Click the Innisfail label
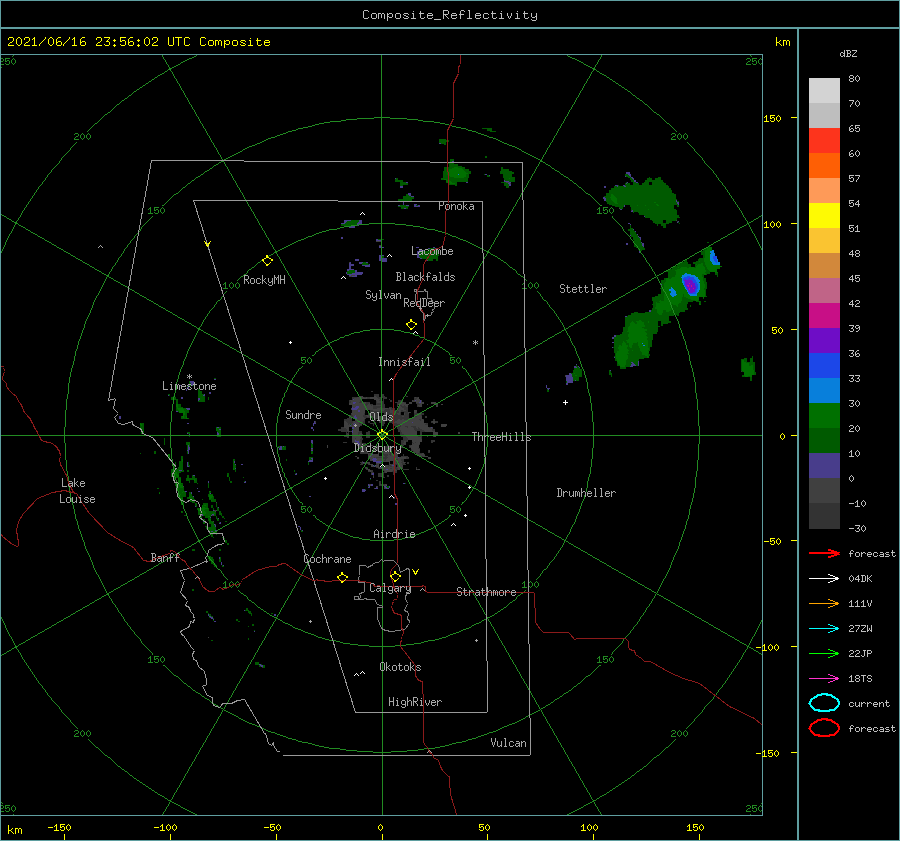The width and height of the screenshot is (900, 841). 404,362
